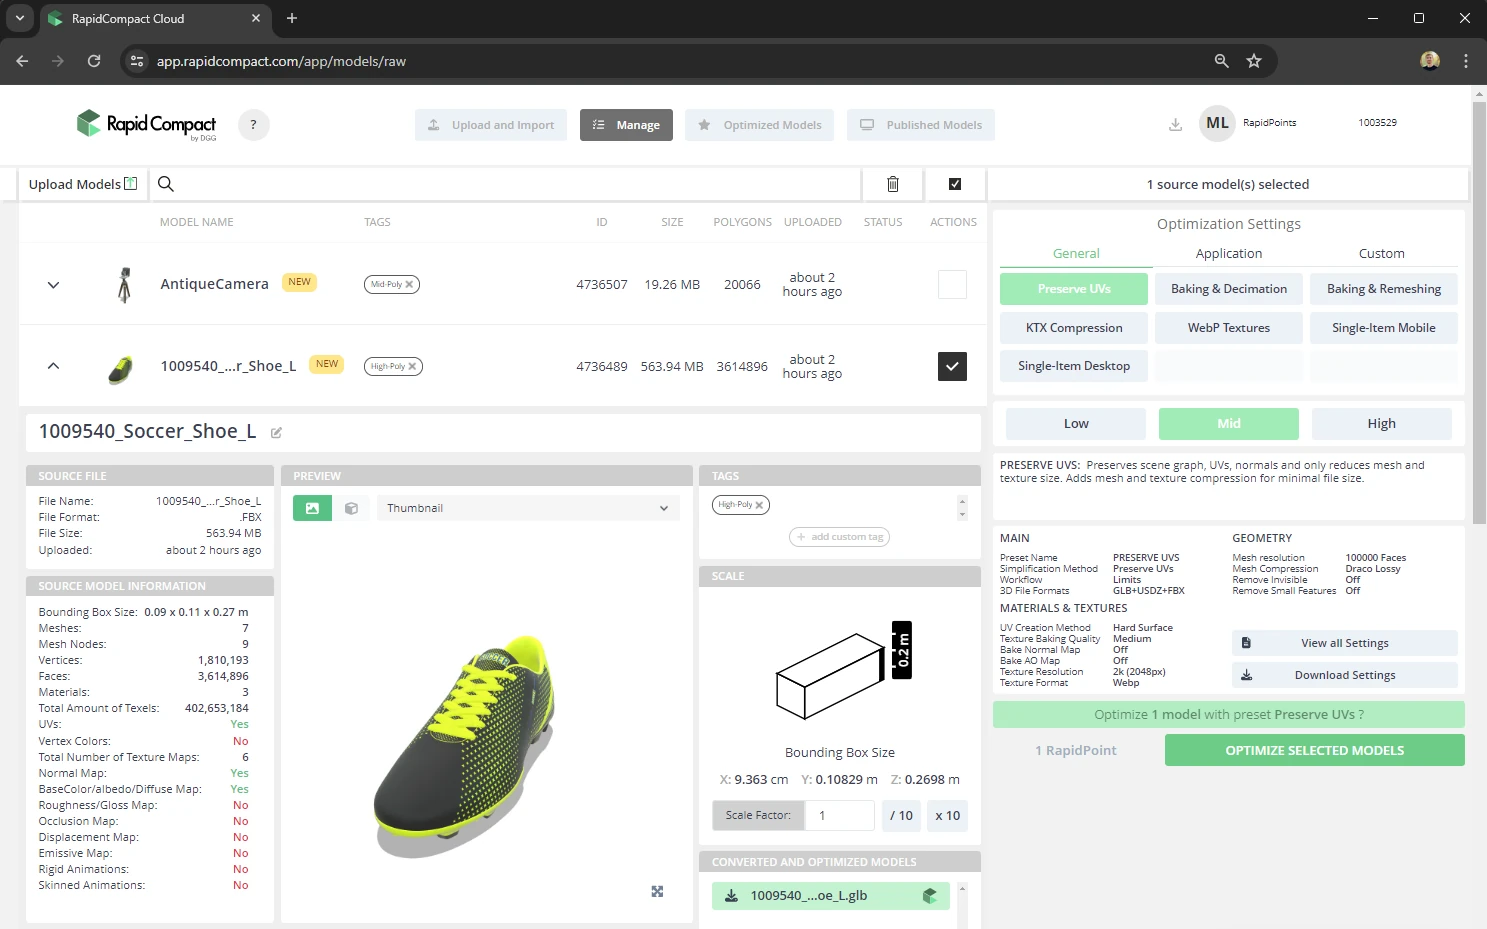The image size is (1487, 929).
Task: Open the Manage section
Action: click(x=626, y=125)
